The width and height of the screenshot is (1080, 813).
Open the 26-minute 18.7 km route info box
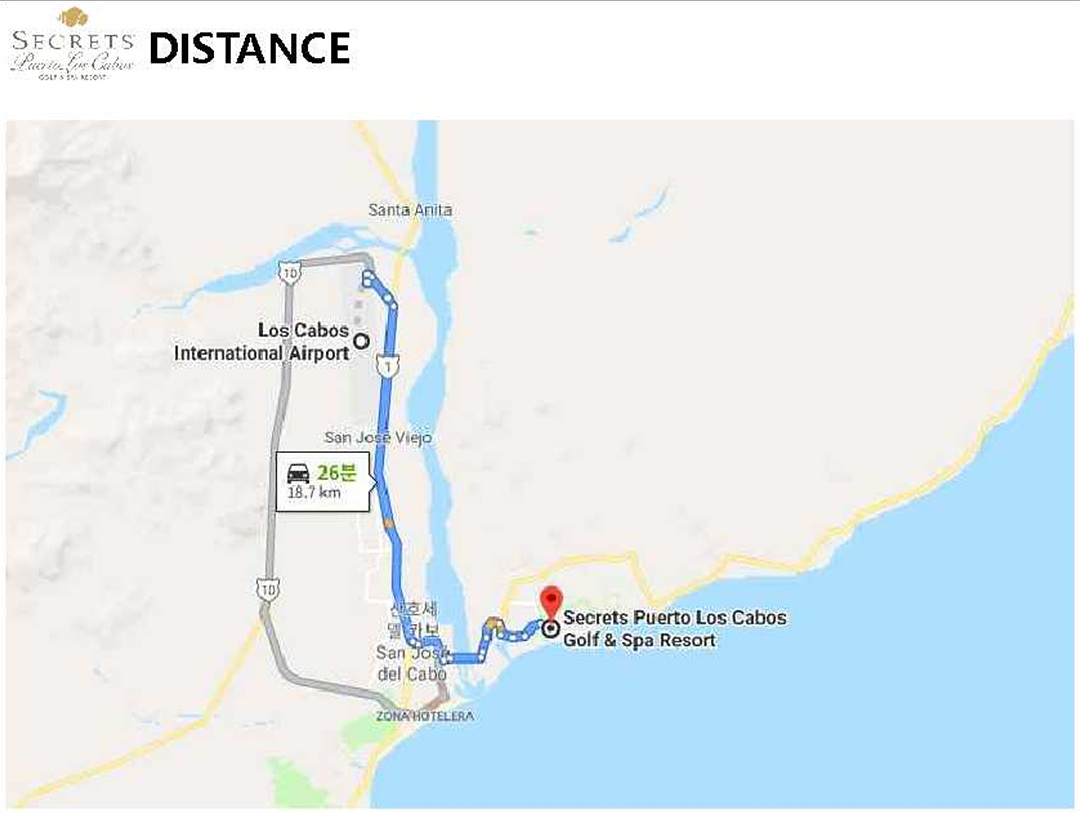(324, 482)
